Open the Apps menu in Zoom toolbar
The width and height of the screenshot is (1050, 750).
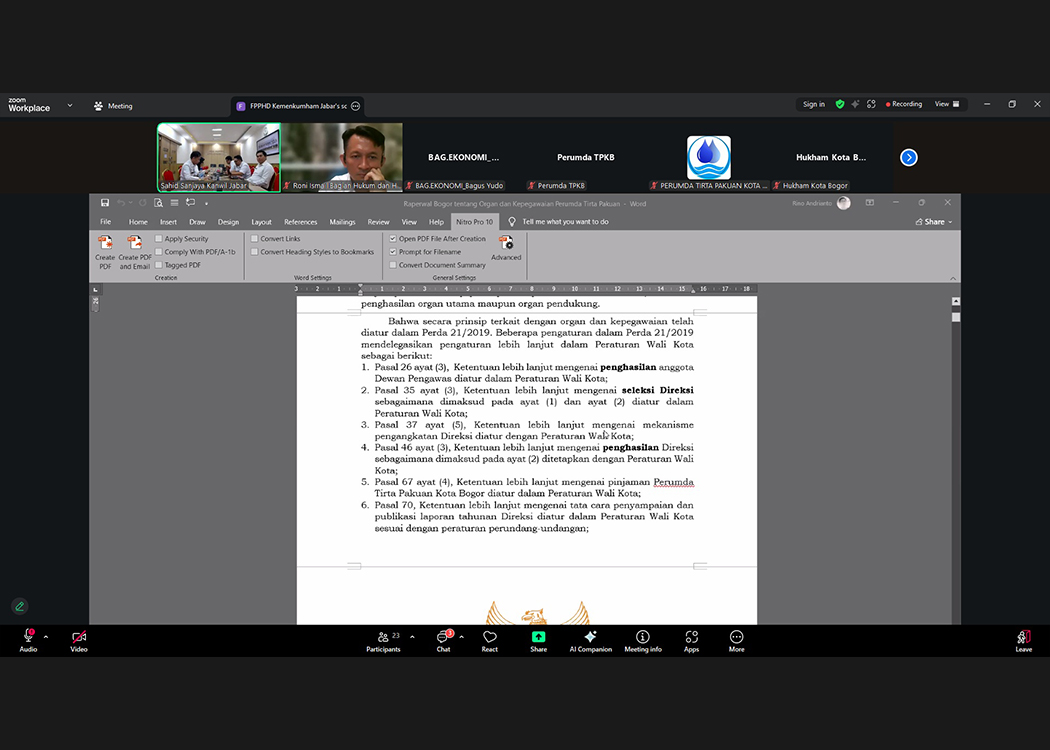691,638
